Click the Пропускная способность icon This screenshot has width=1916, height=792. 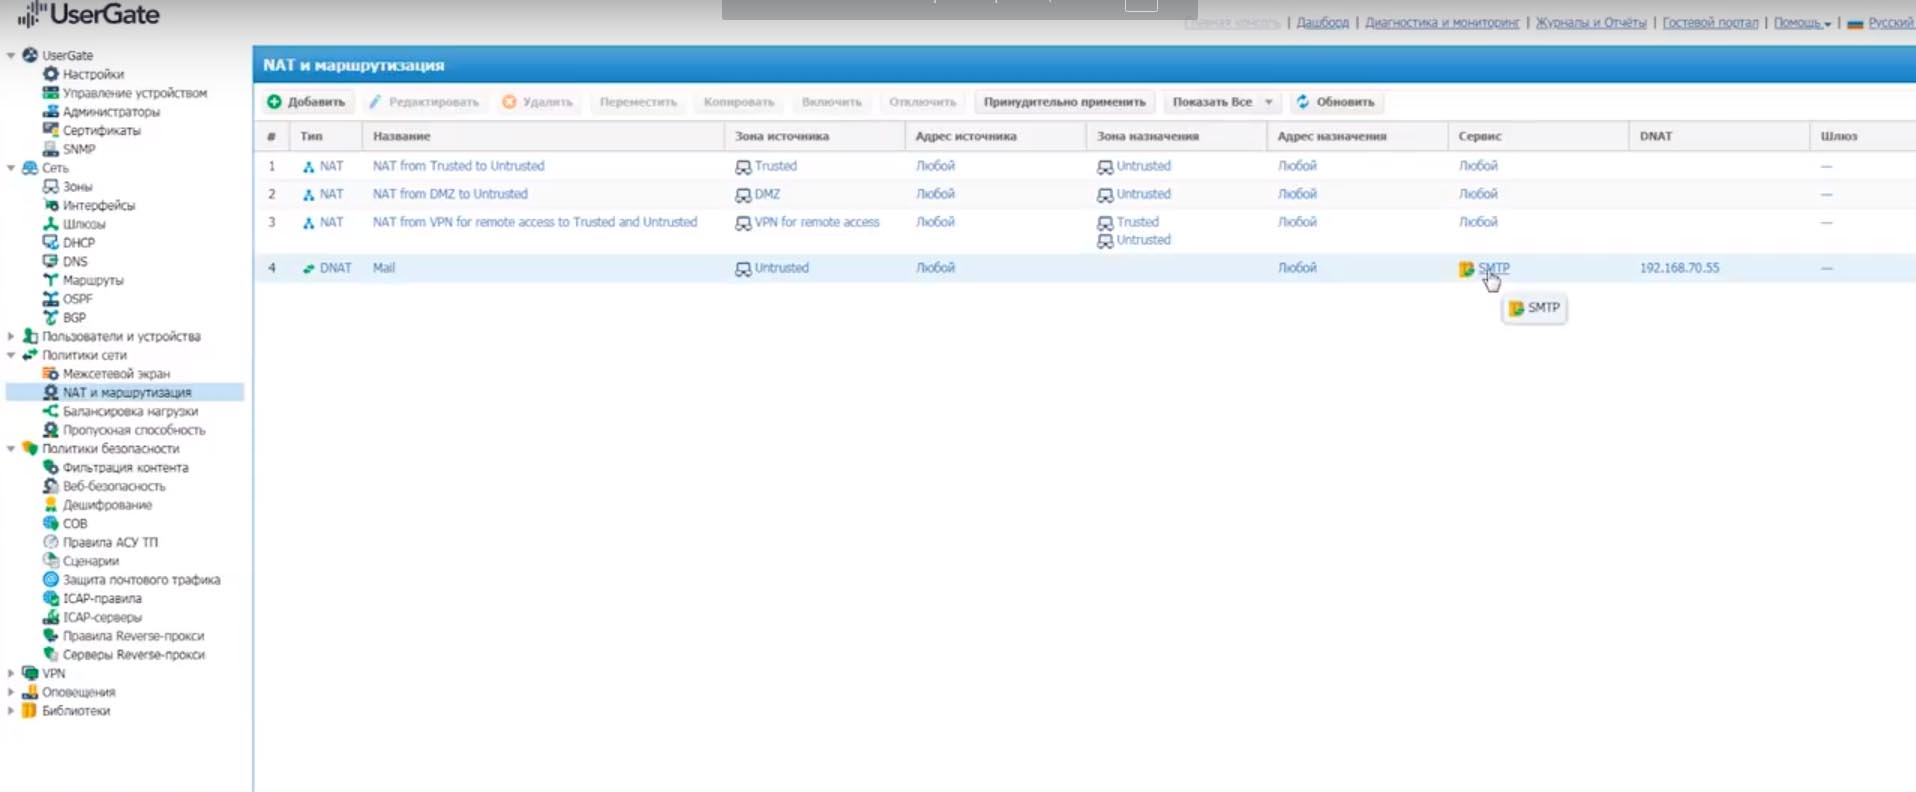point(51,430)
